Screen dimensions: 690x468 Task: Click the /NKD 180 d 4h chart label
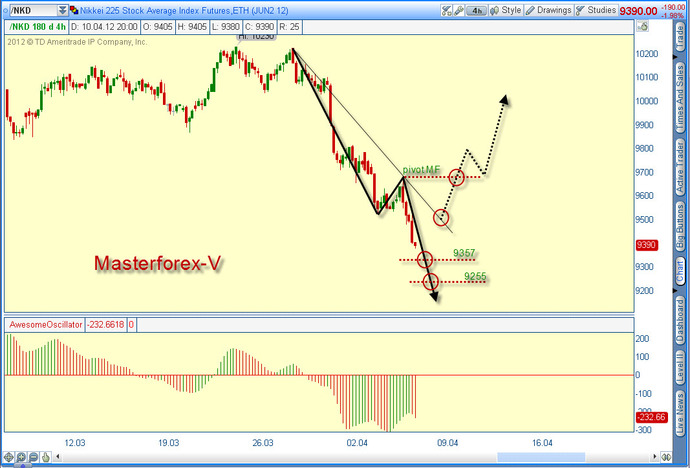(x=37, y=27)
